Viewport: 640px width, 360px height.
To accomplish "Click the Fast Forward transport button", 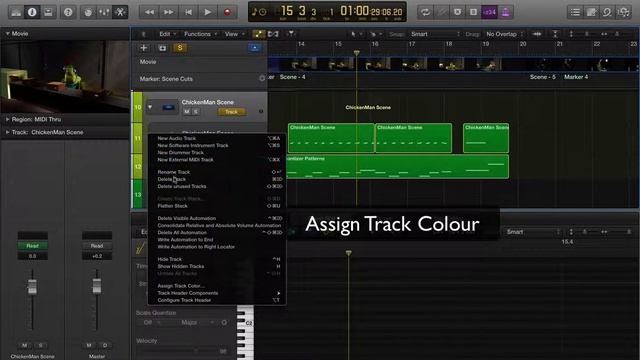I will click(168, 12).
